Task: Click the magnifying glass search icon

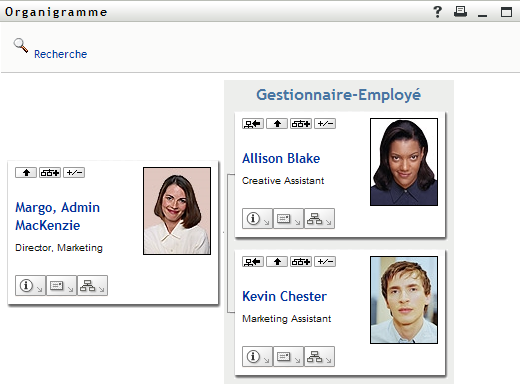Action: (21, 46)
